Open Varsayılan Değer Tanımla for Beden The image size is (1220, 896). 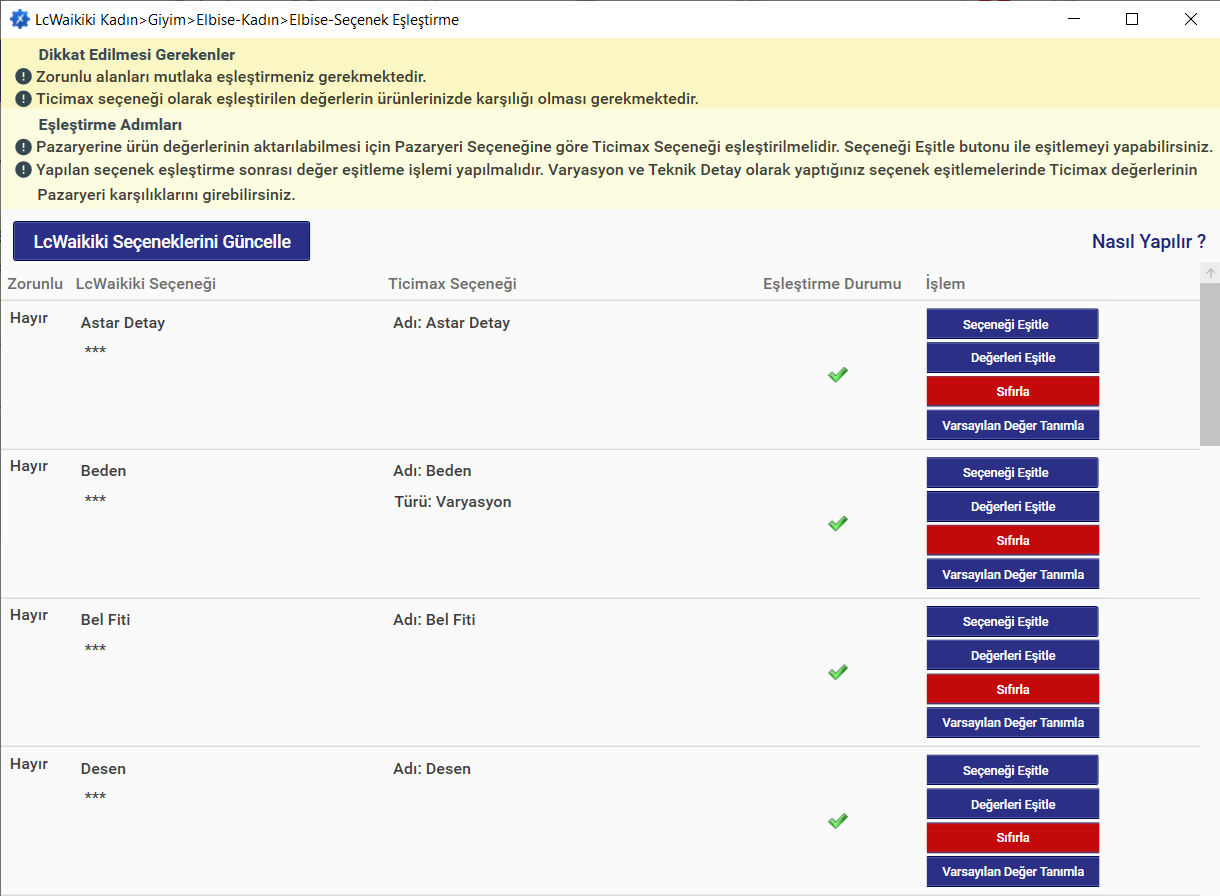tap(1013, 574)
